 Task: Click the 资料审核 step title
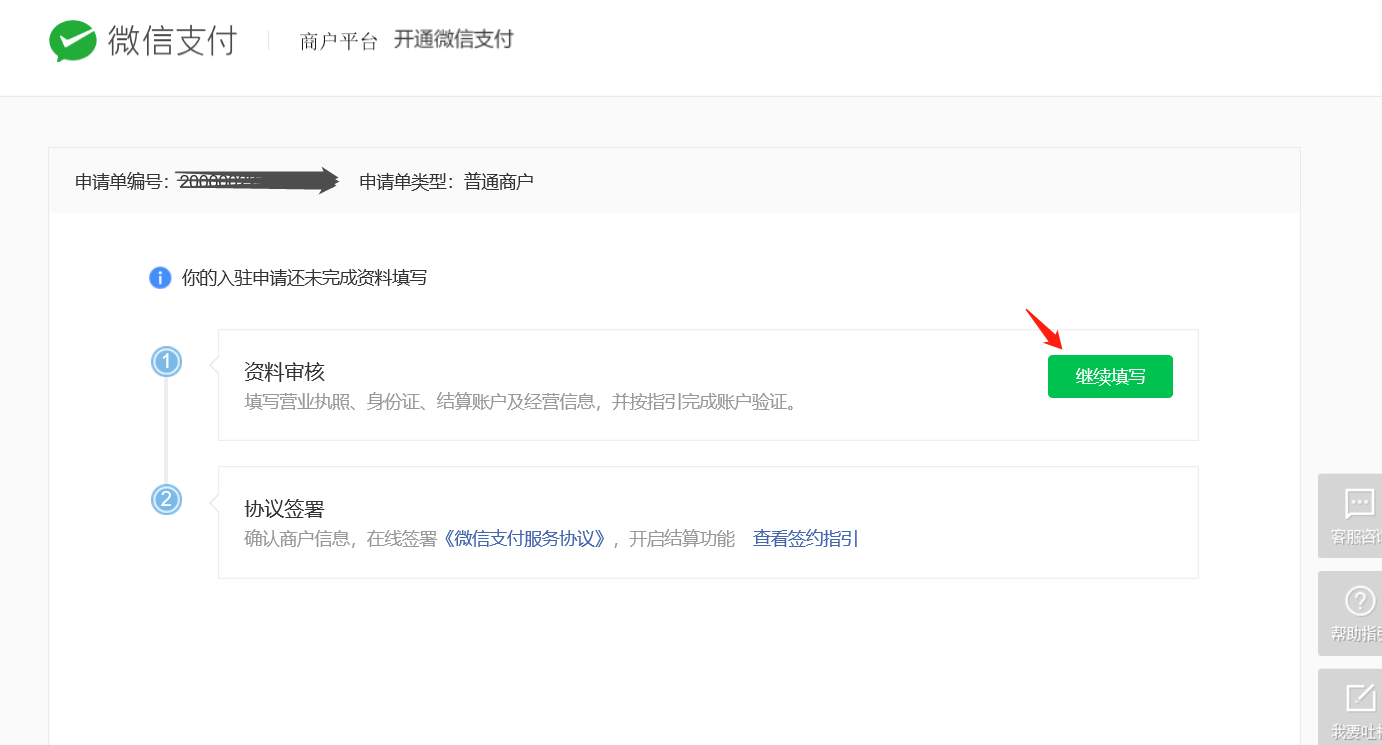(285, 372)
